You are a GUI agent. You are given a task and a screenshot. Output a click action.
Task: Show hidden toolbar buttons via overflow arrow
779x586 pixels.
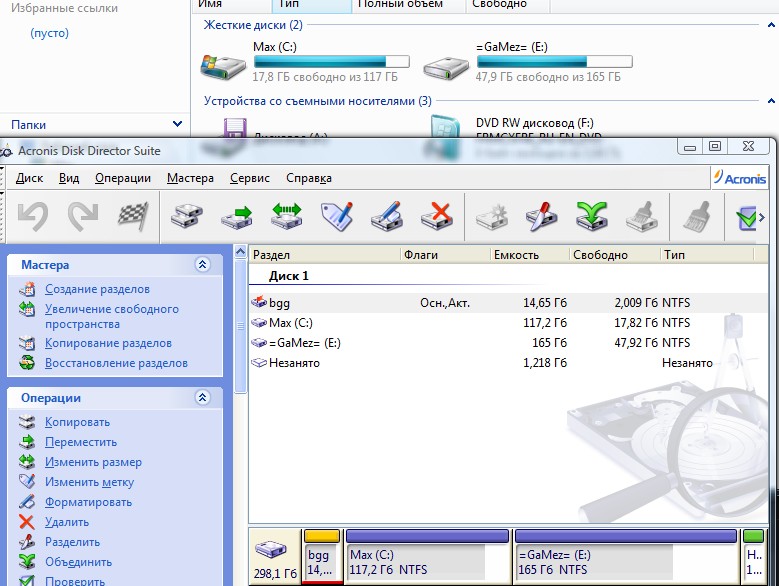click(762, 217)
